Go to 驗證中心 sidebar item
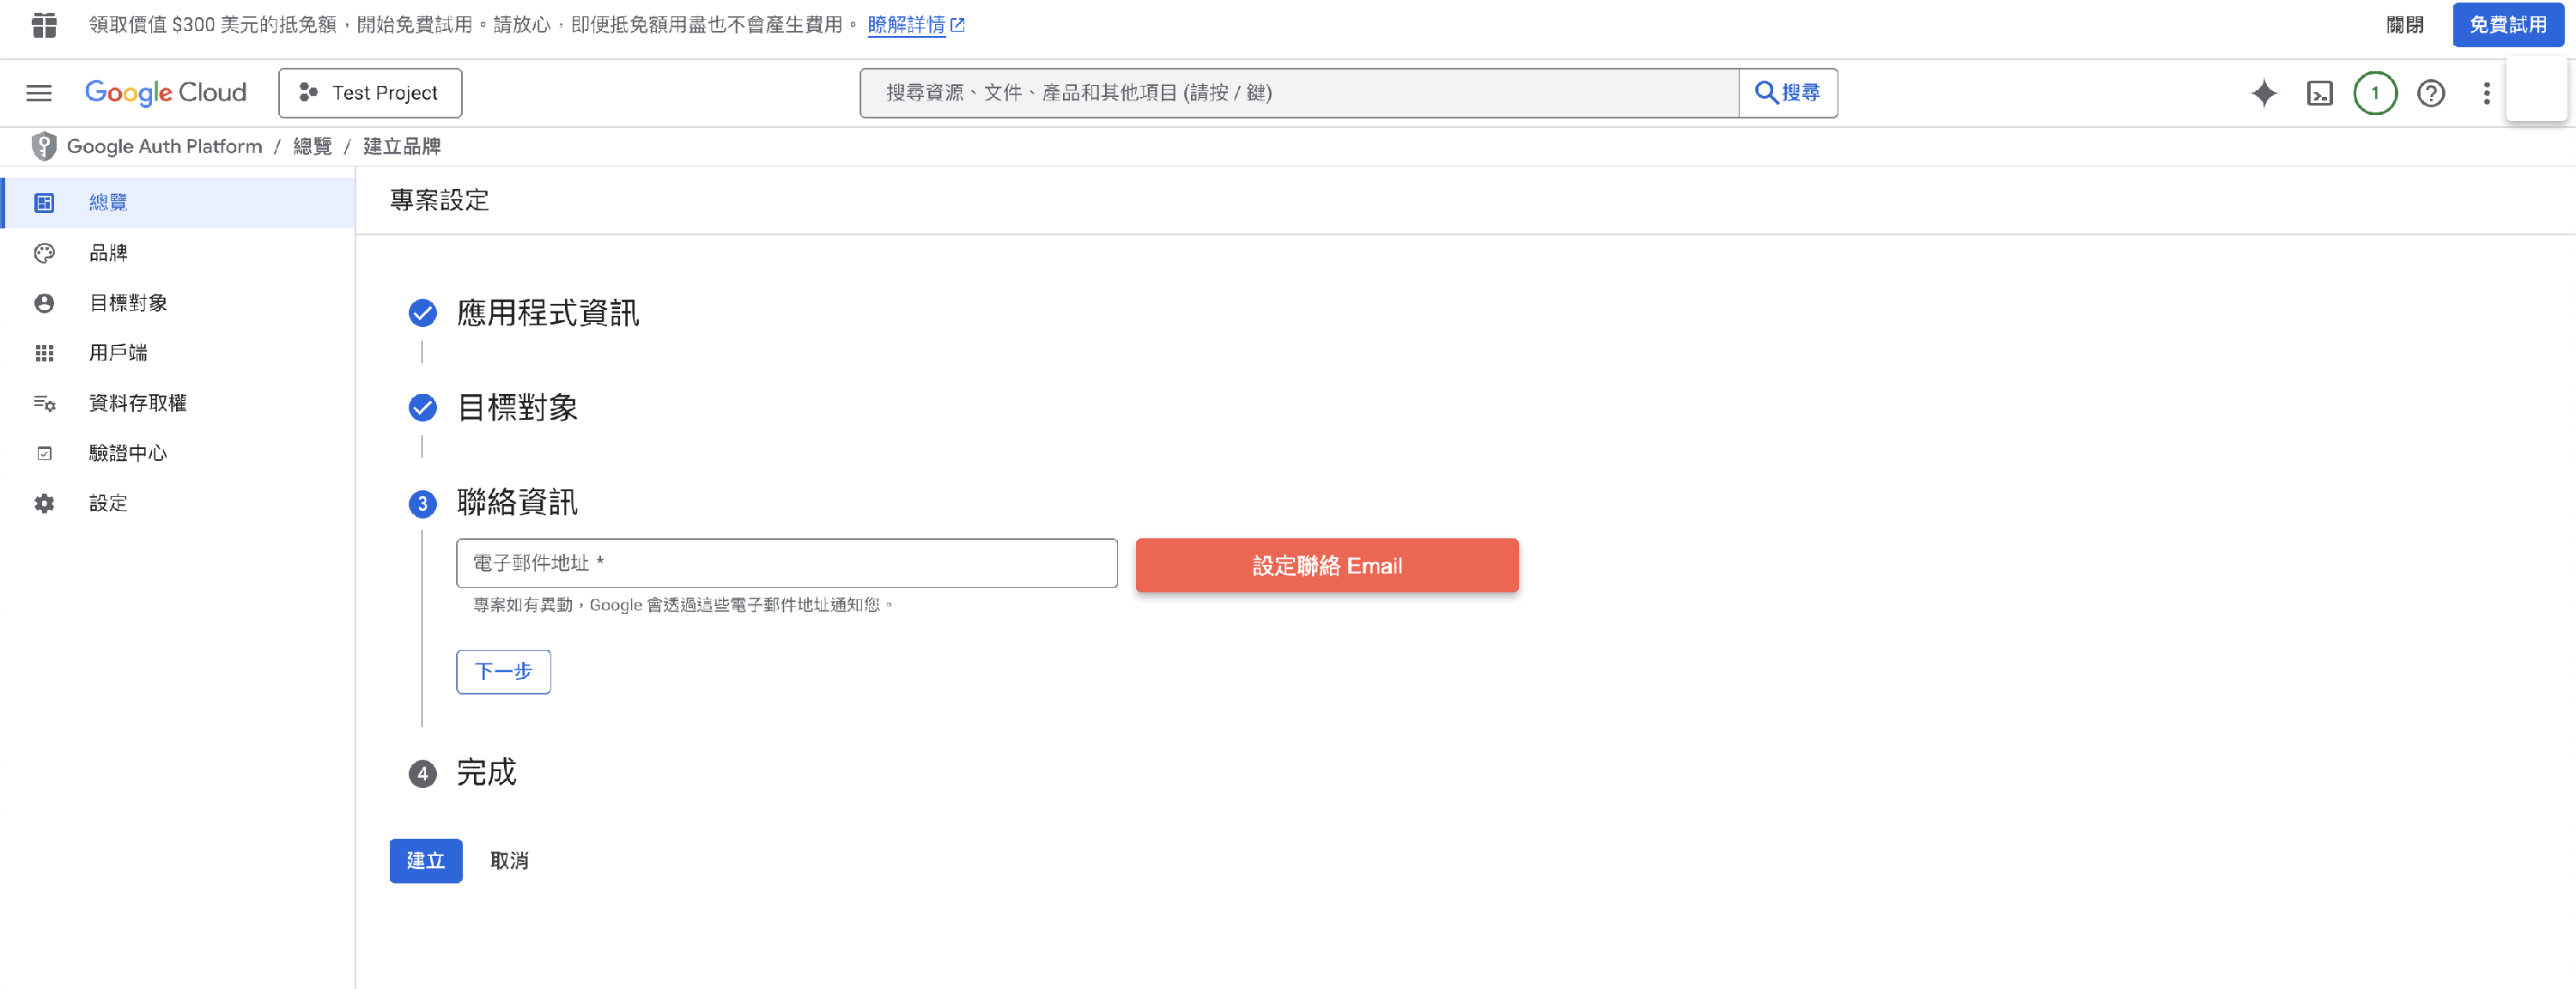The image size is (2576, 989). point(127,453)
